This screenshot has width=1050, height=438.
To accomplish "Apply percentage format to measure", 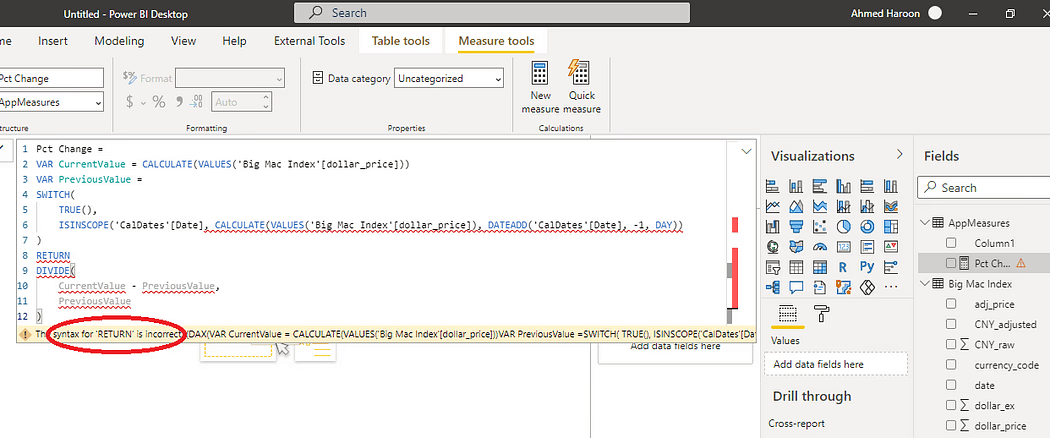I will (x=159, y=102).
